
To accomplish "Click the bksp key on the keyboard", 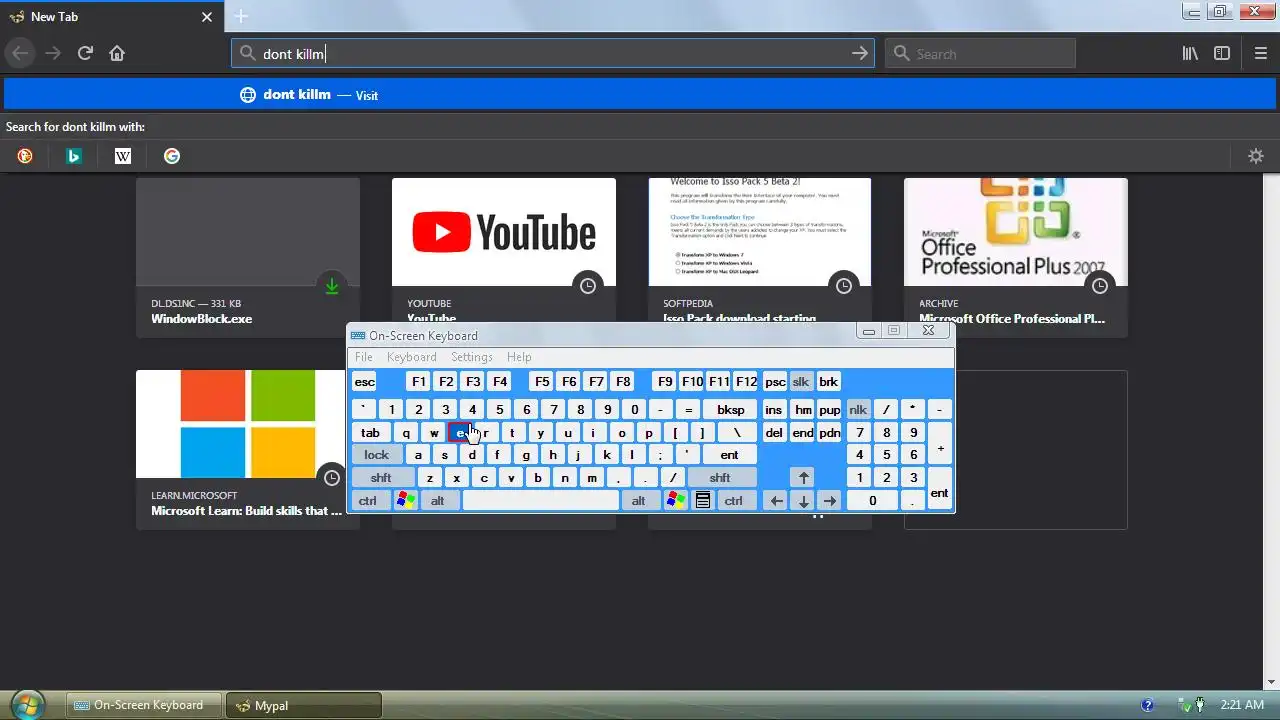I will pos(731,410).
